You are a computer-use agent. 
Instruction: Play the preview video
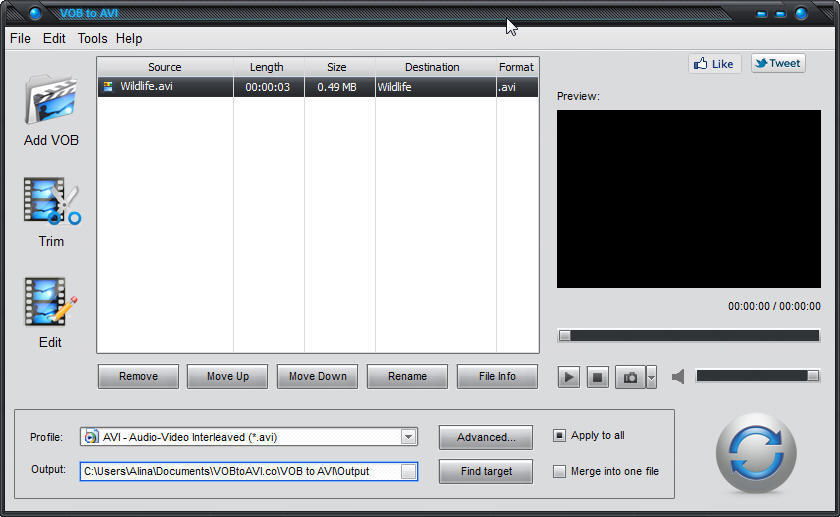pyautogui.click(x=568, y=377)
